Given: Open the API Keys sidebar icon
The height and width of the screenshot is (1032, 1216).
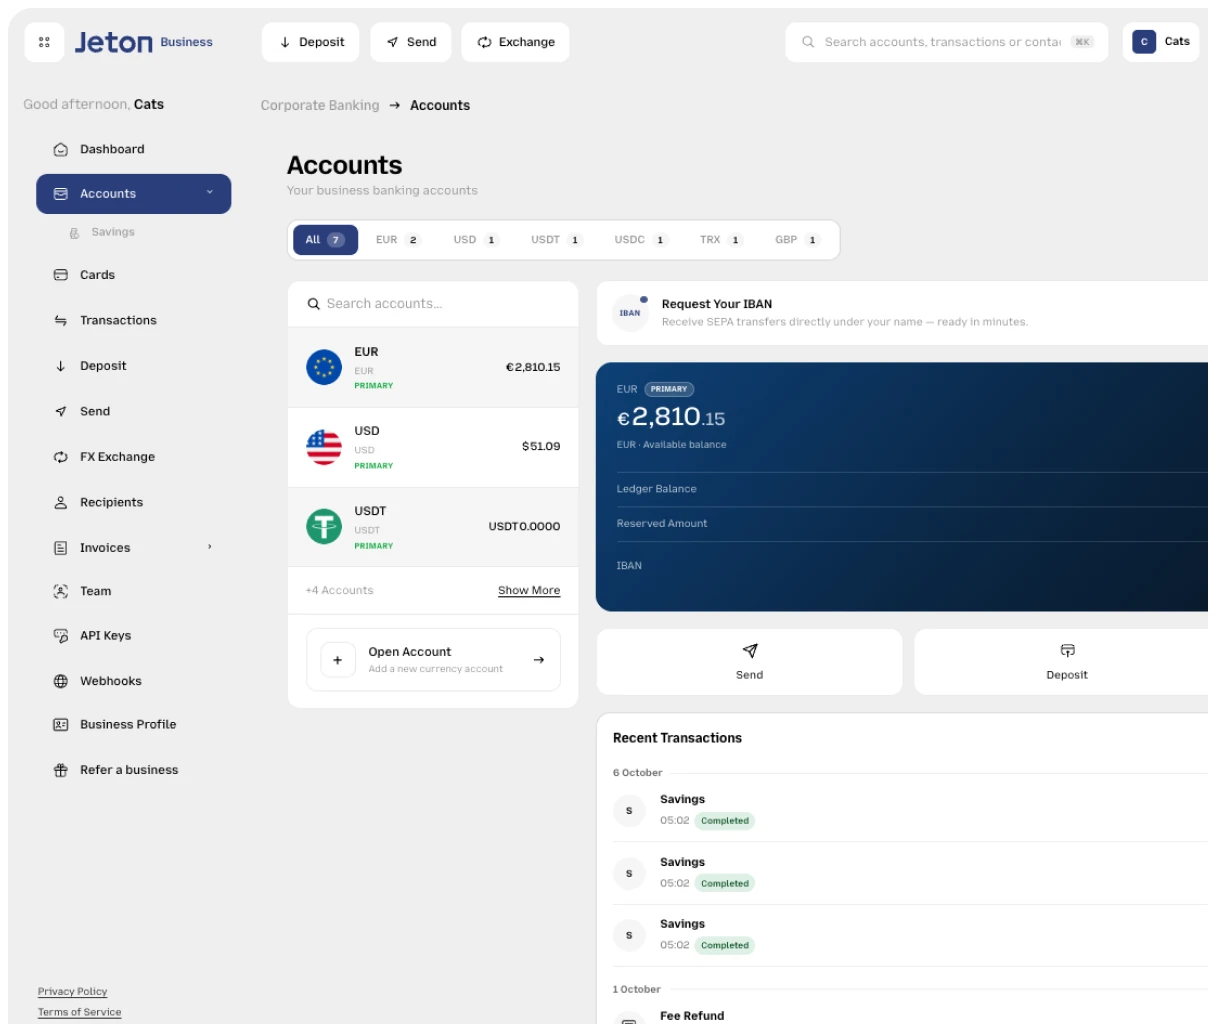Looking at the screenshot, I should pyautogui.click(x=60, y=636).
